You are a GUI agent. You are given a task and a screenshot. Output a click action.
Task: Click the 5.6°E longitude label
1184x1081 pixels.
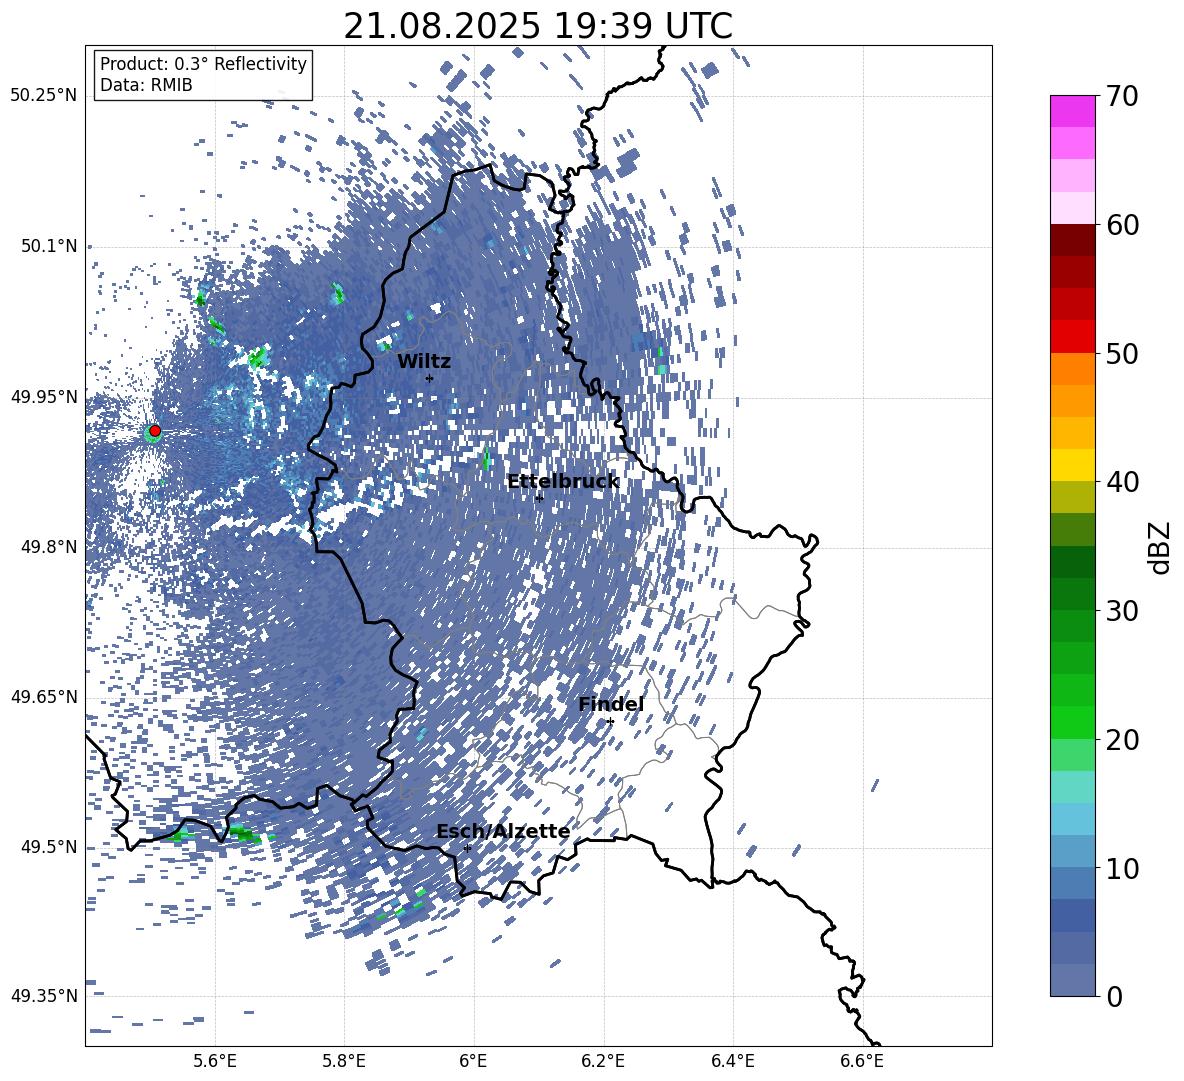pos(215,1061)
